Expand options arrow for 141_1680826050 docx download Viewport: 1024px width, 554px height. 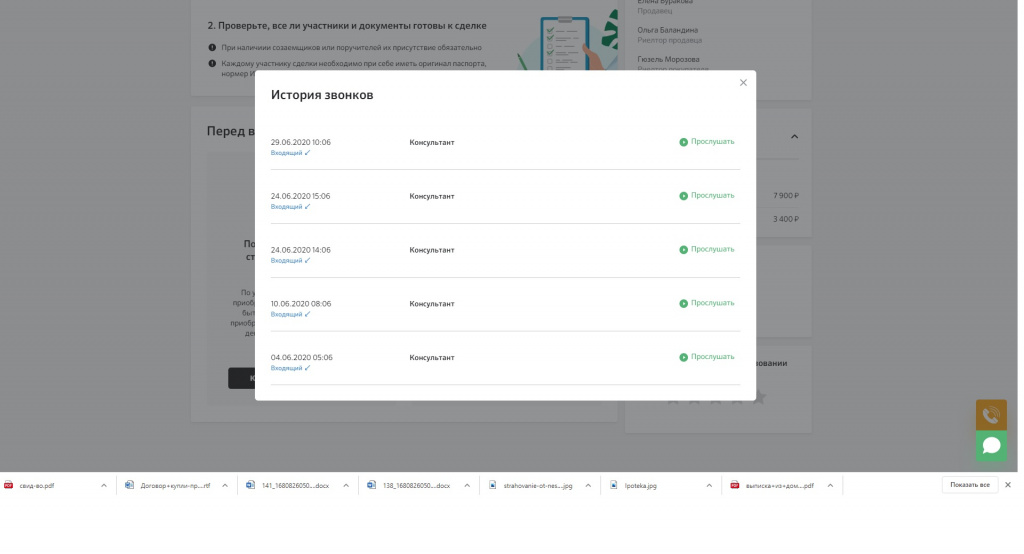point(346,485)
